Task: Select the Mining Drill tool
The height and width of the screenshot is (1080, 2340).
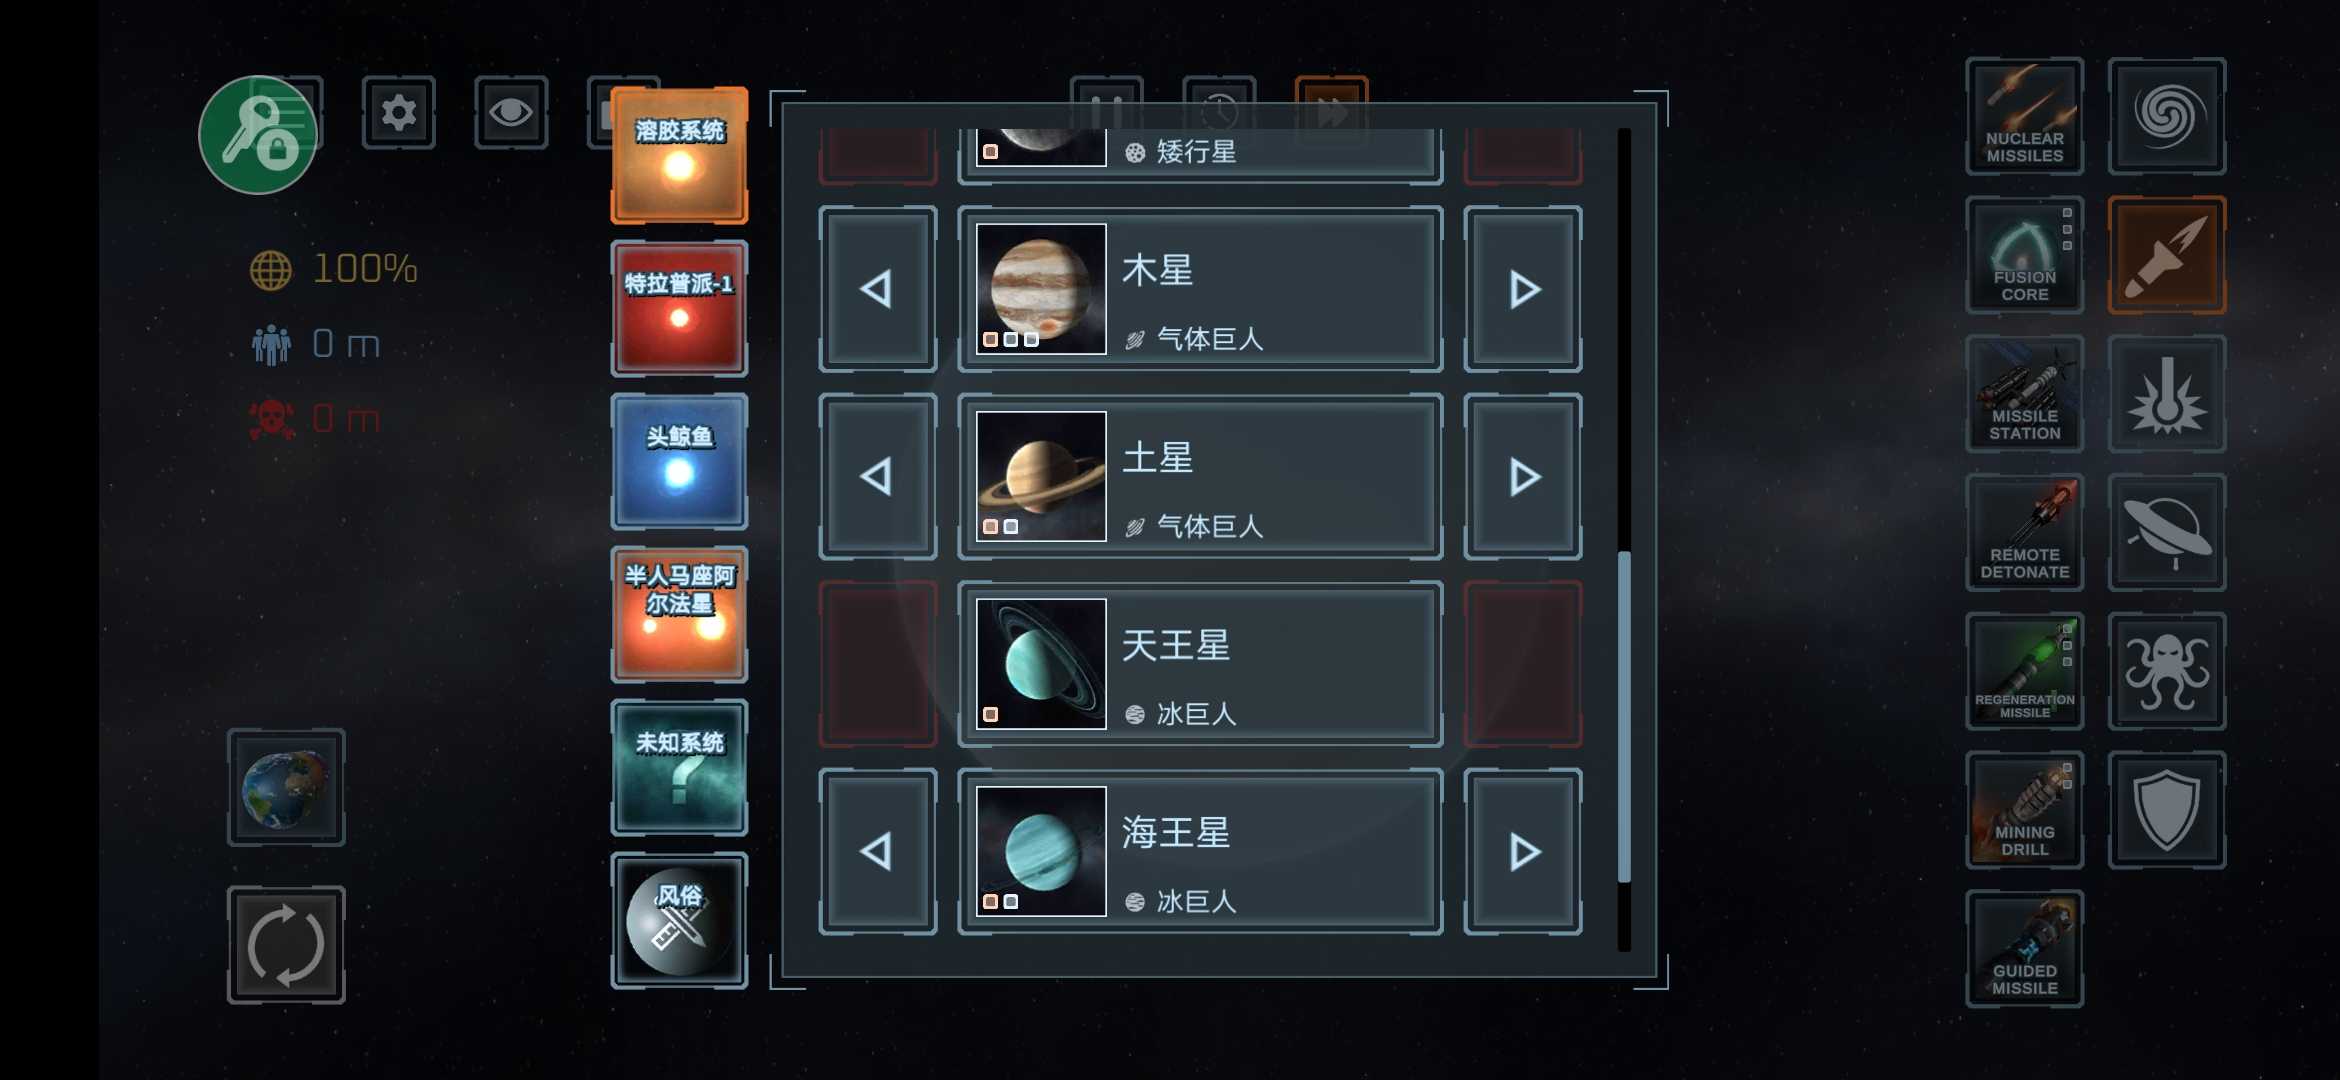Action: click(x=2024, y=810)
